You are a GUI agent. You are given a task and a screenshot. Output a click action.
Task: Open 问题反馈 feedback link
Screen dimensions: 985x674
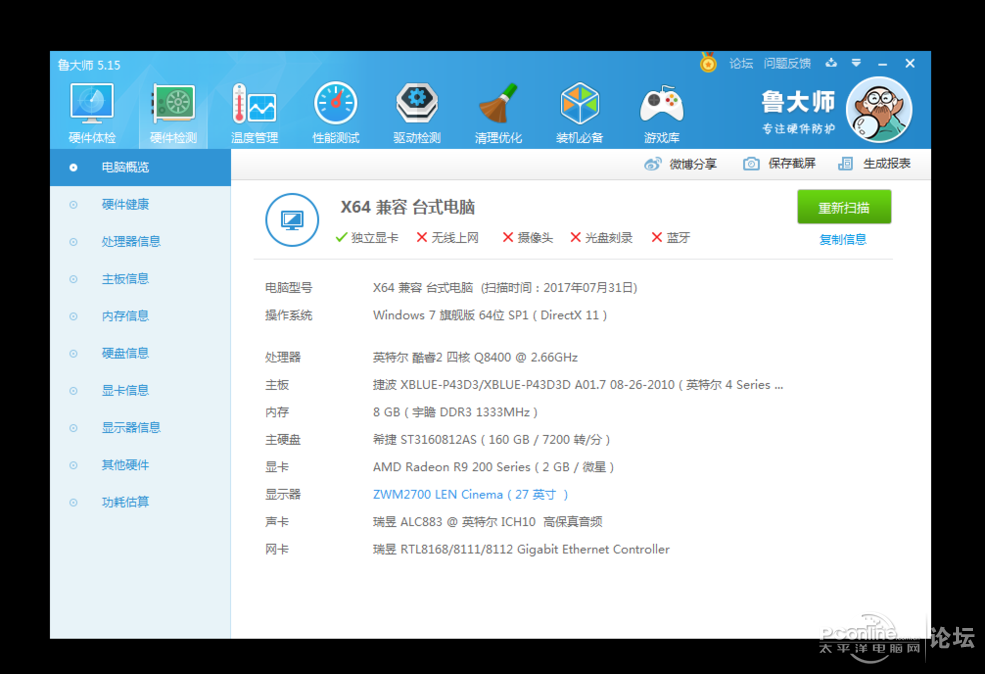pyautogui.click(x=787, y=63)
